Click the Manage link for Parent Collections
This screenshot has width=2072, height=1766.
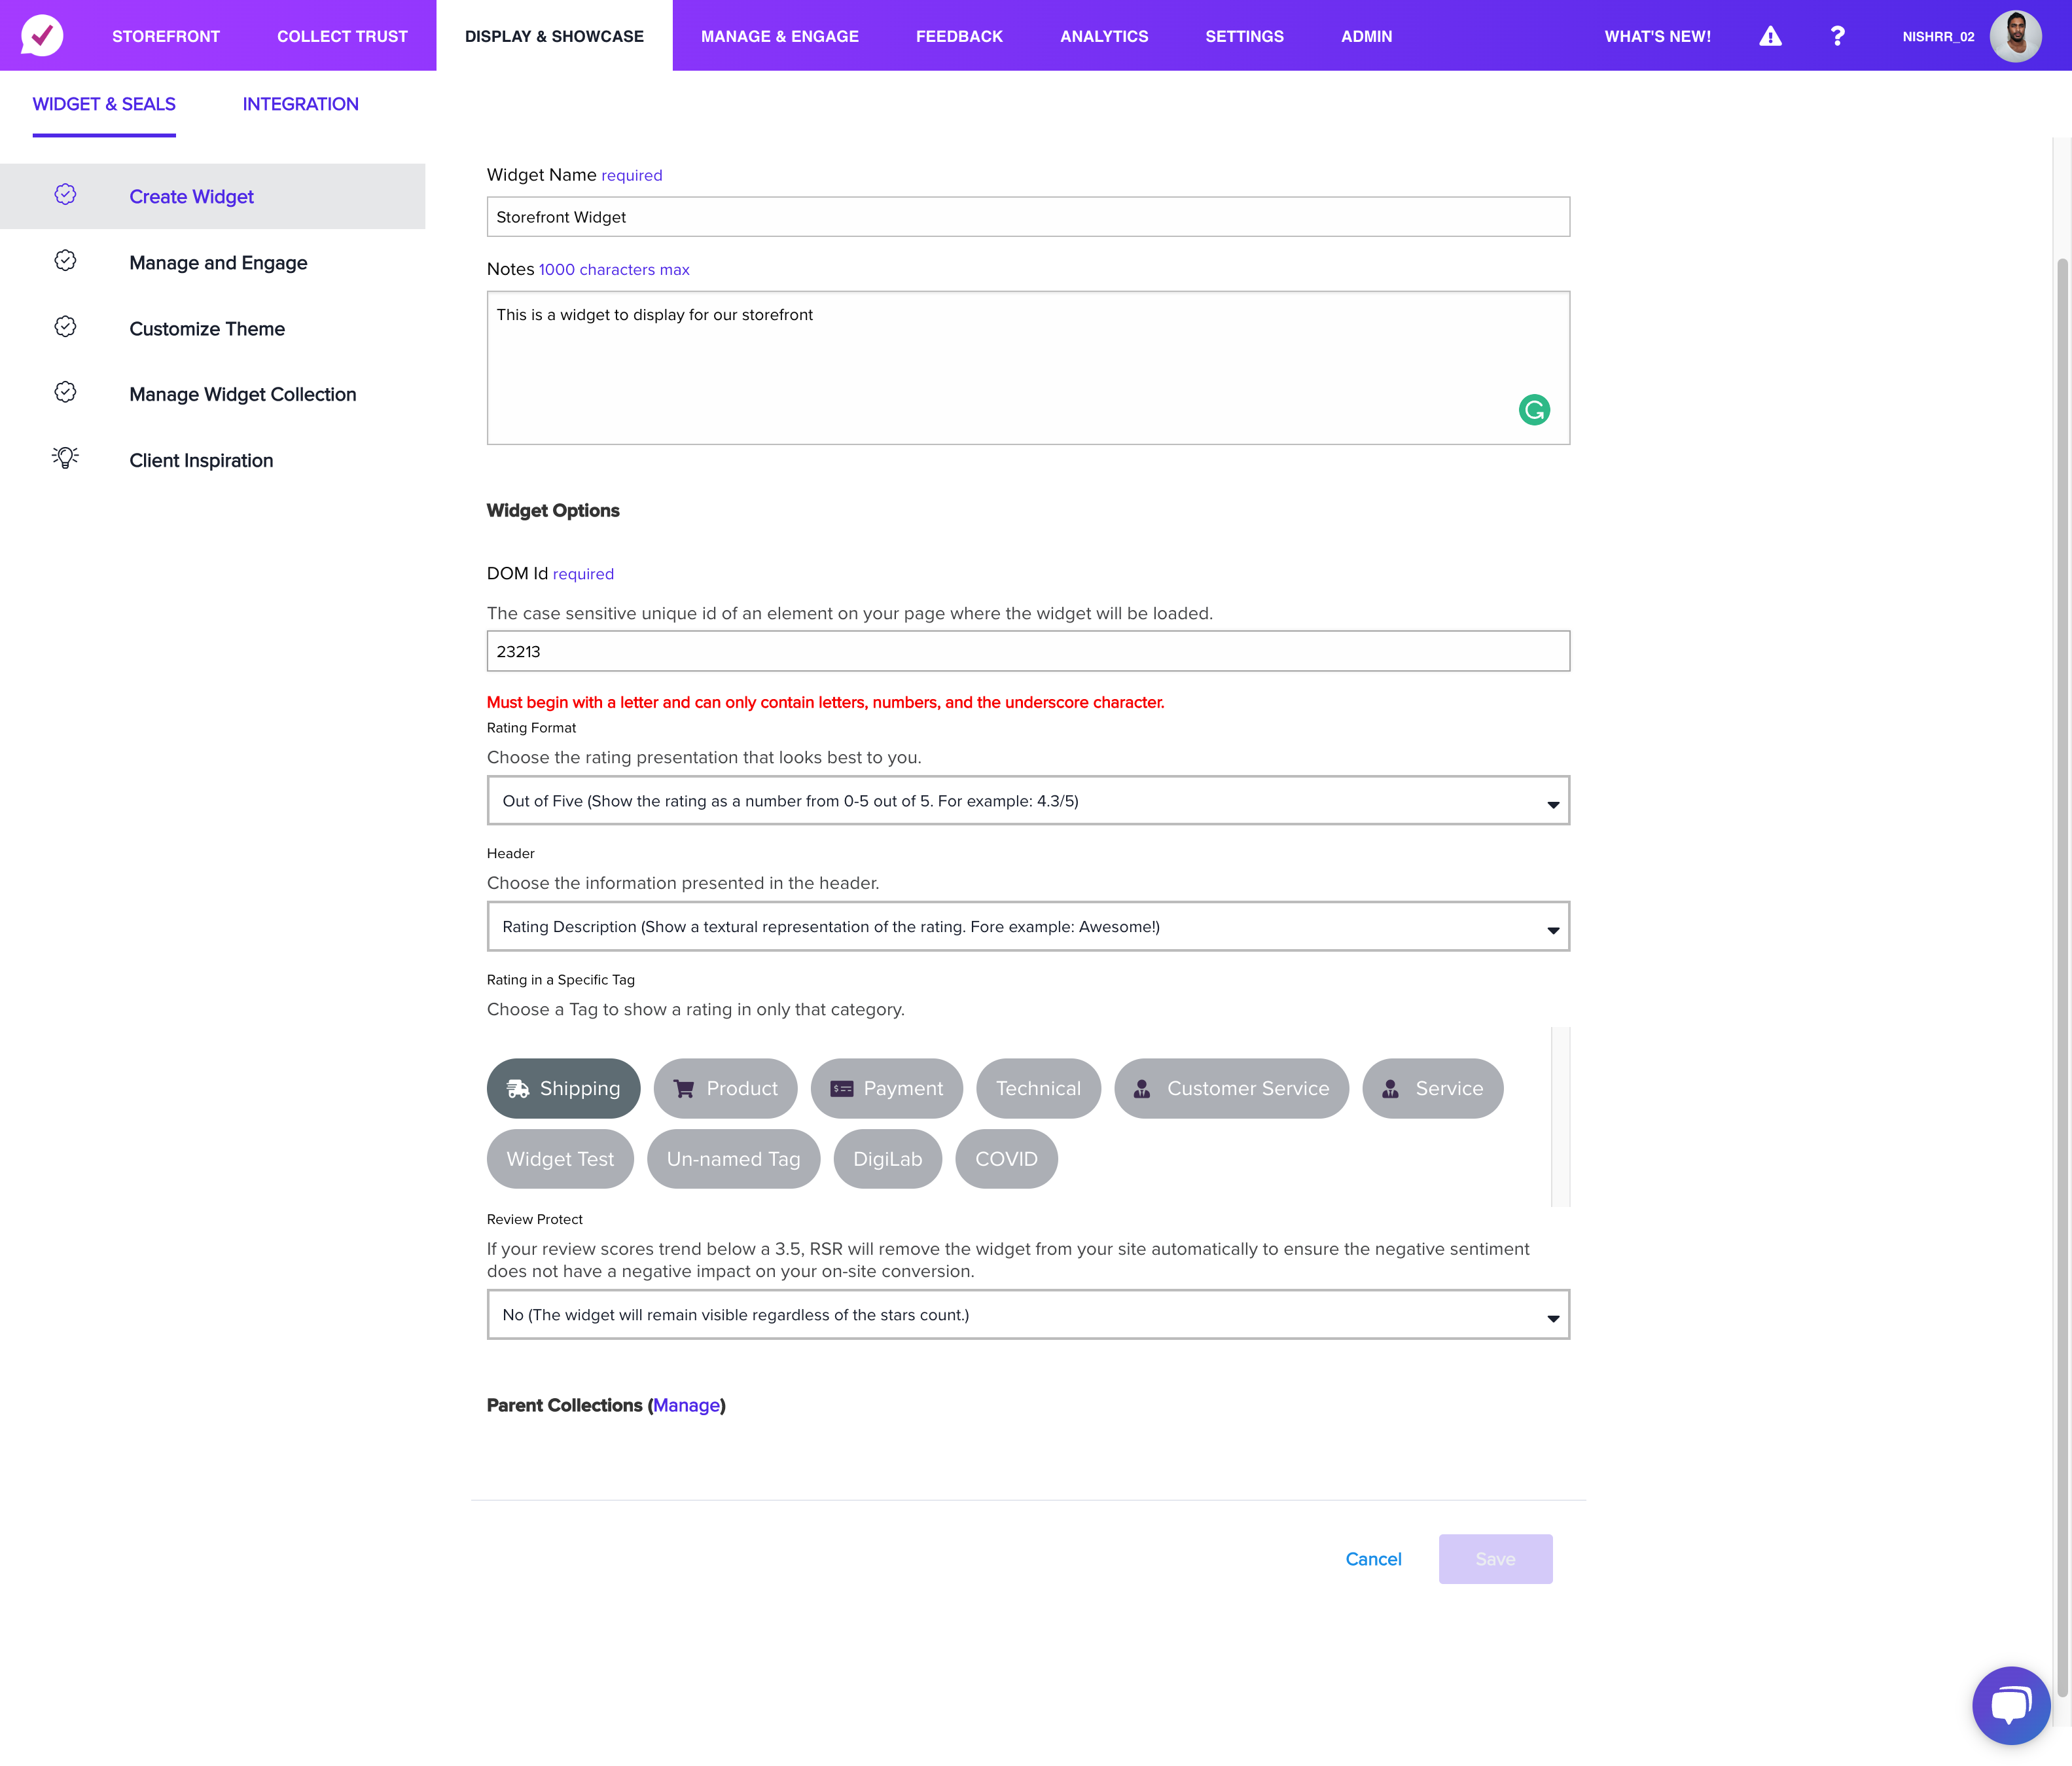coord(686,1405)
